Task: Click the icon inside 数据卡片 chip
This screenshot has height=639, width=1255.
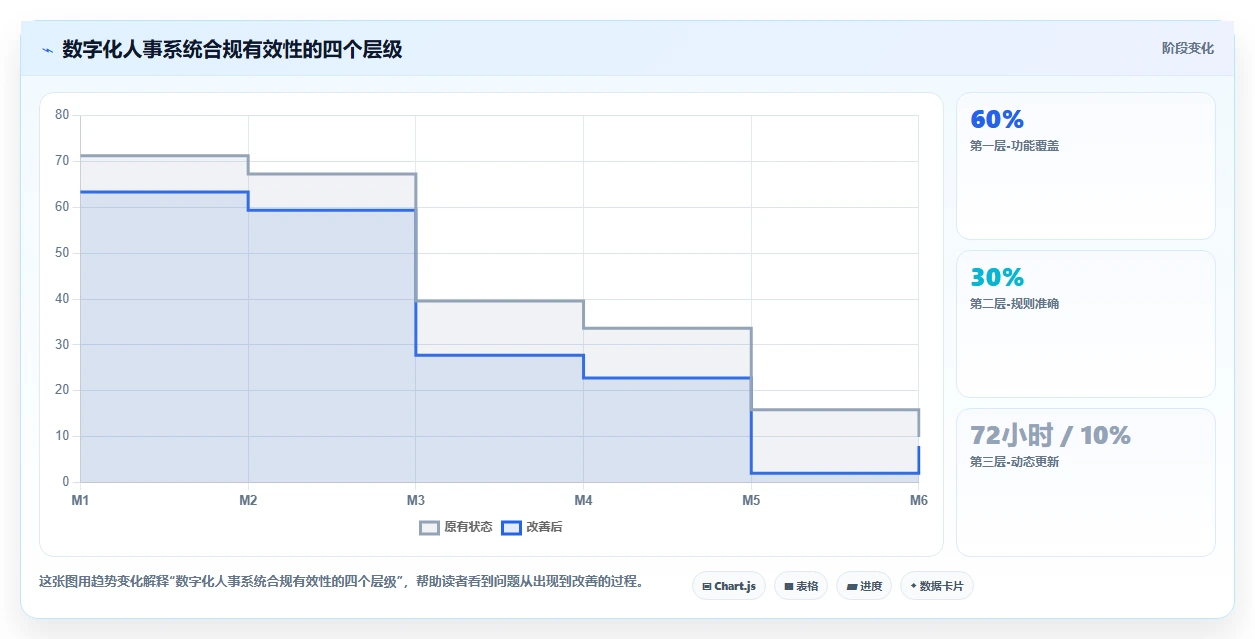Action: tap(913, 587)
